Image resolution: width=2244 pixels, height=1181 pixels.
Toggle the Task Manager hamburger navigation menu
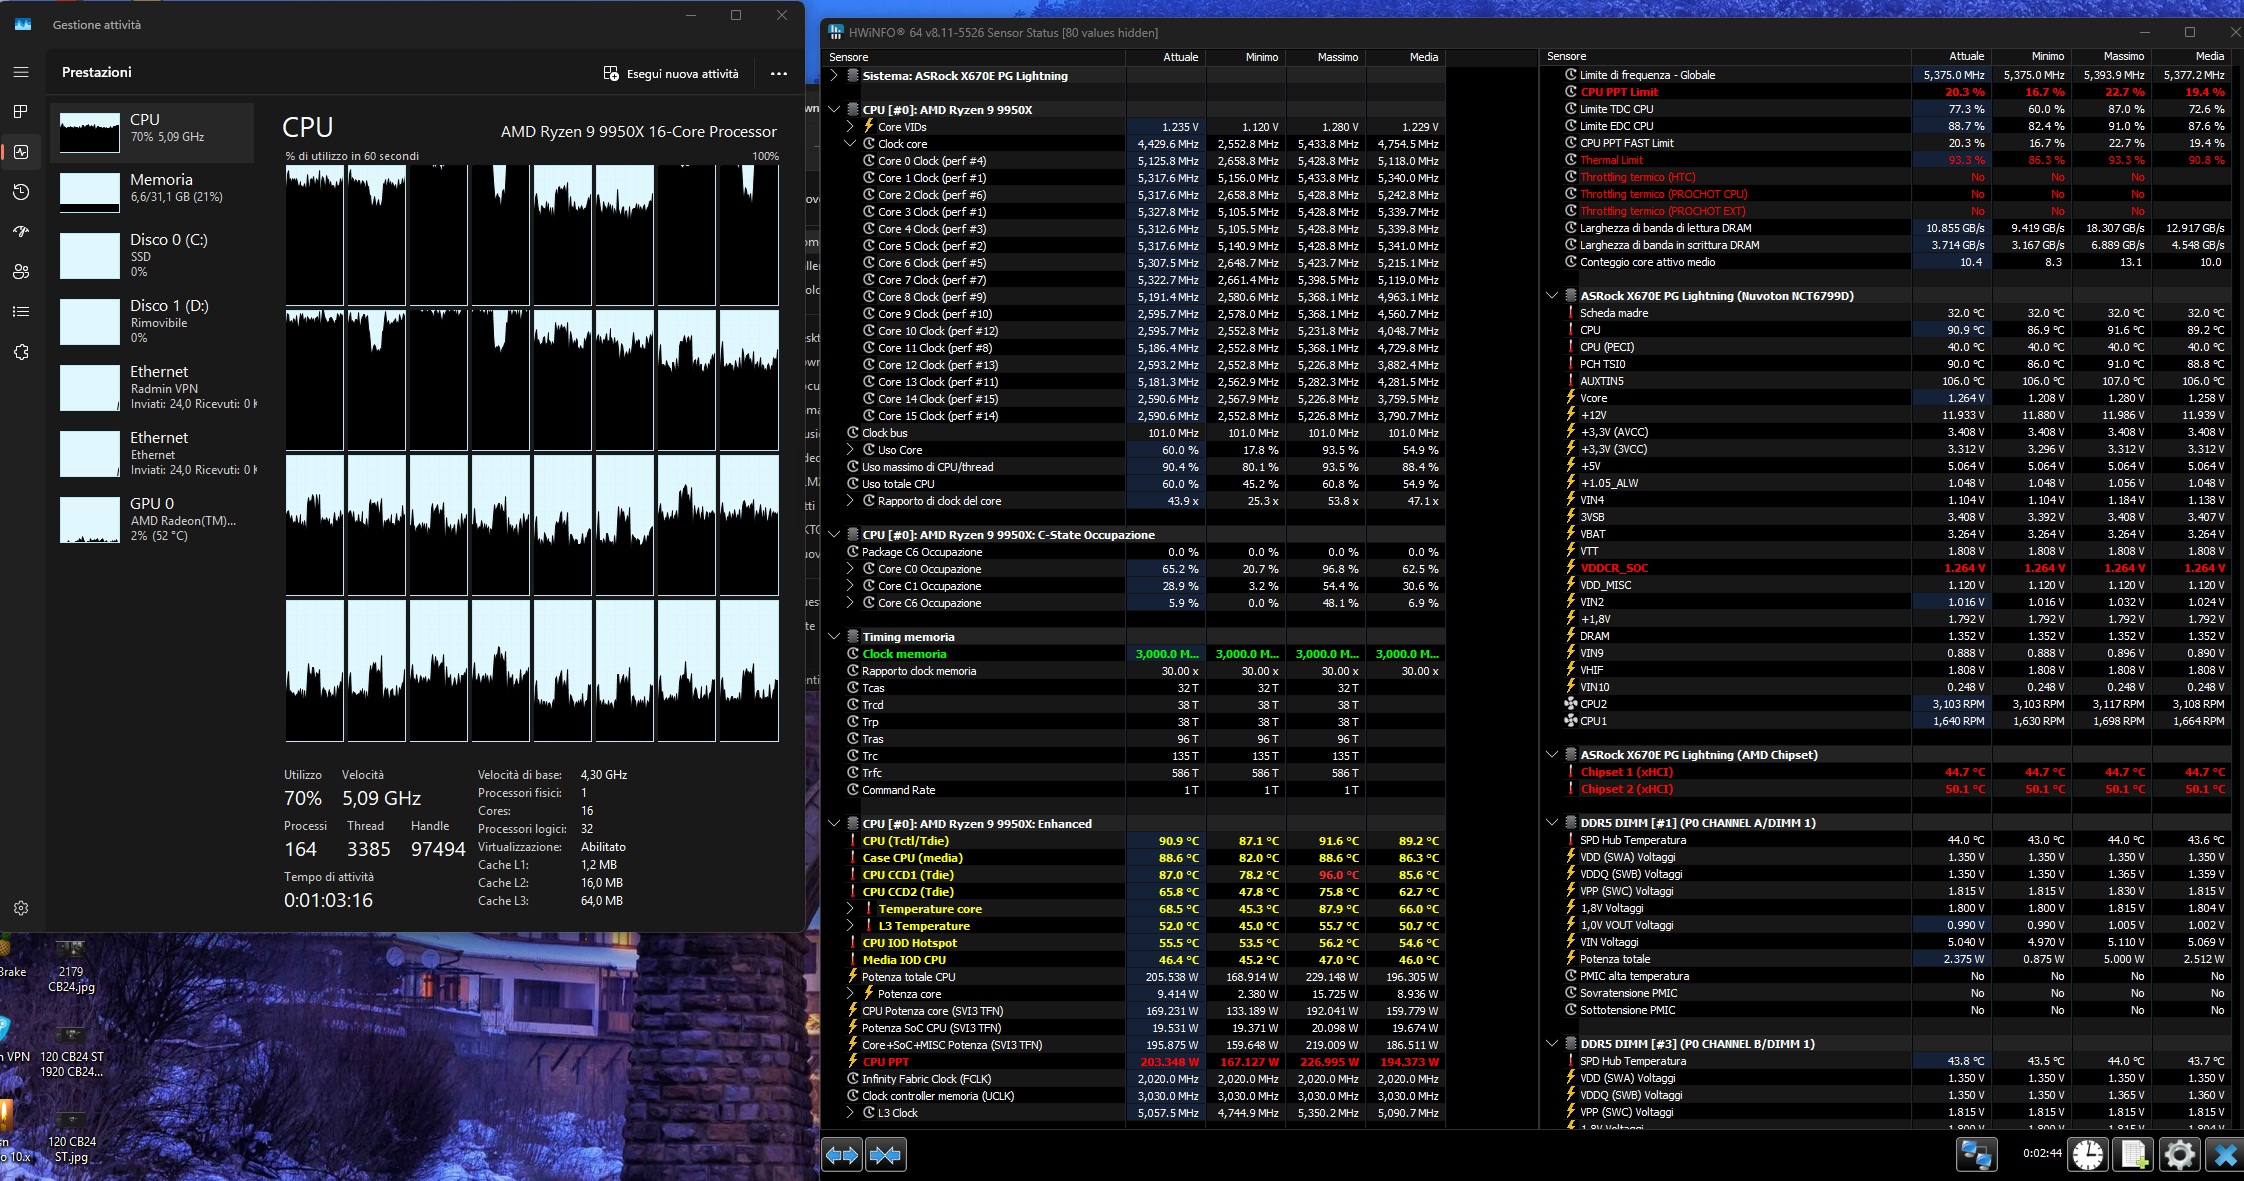point(21,72)
